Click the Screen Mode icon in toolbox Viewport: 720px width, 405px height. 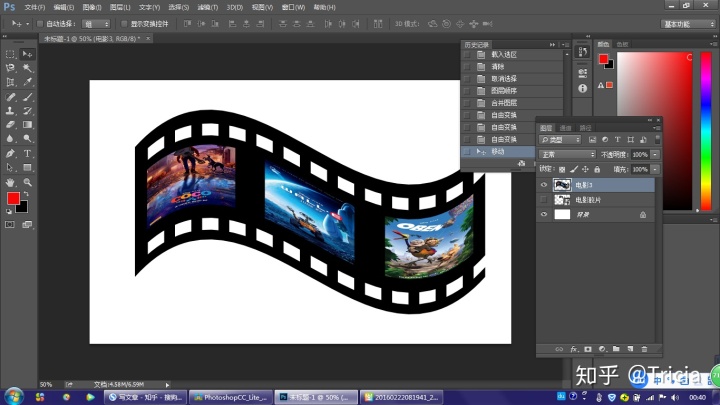(x=28, y=225)
